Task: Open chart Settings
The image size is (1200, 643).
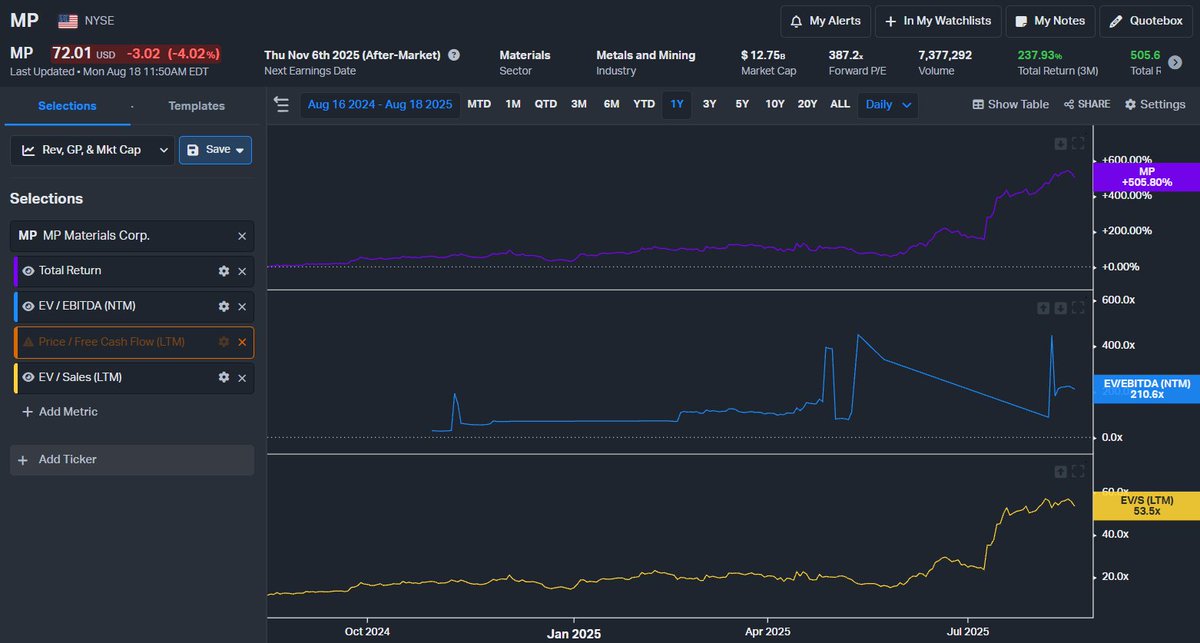Action: tap(1155, 104)
